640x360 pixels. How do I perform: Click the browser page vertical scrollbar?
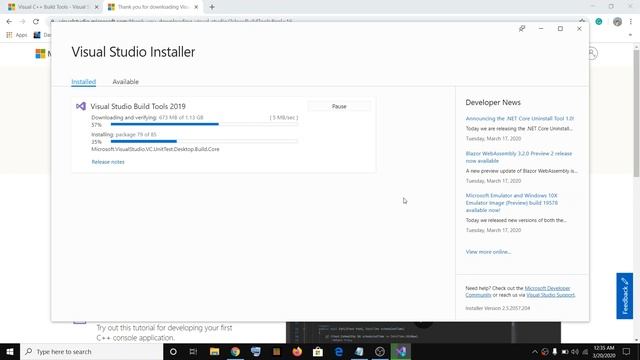coord(636,113)
